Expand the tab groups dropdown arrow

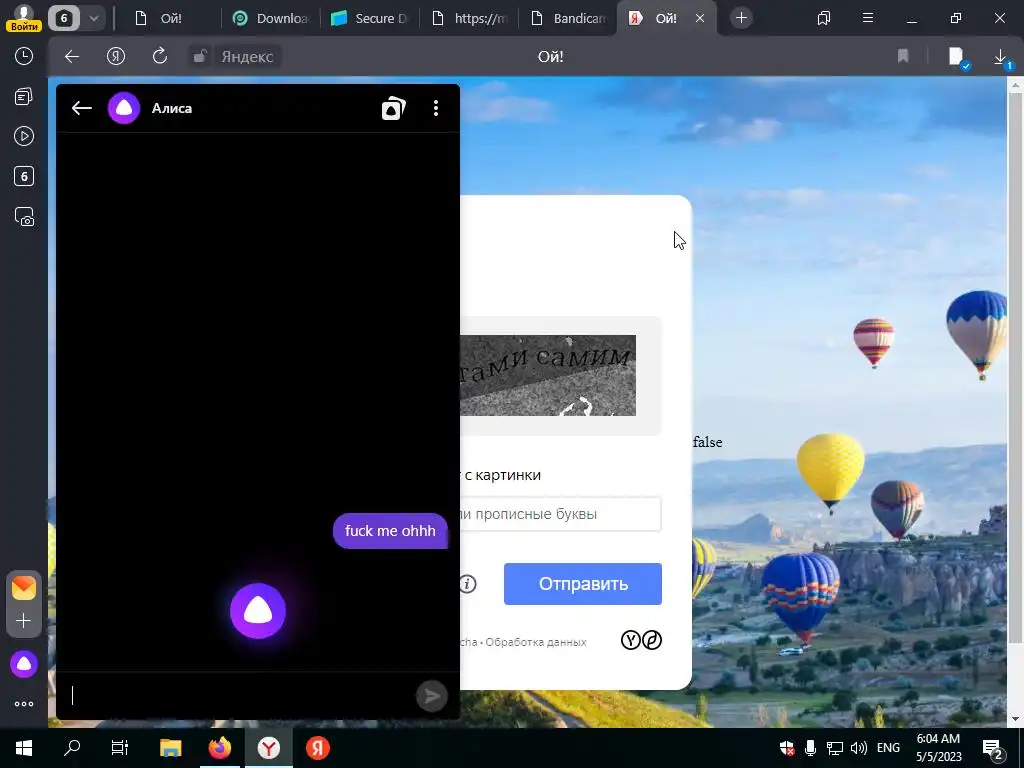click(x=93, y=18)
